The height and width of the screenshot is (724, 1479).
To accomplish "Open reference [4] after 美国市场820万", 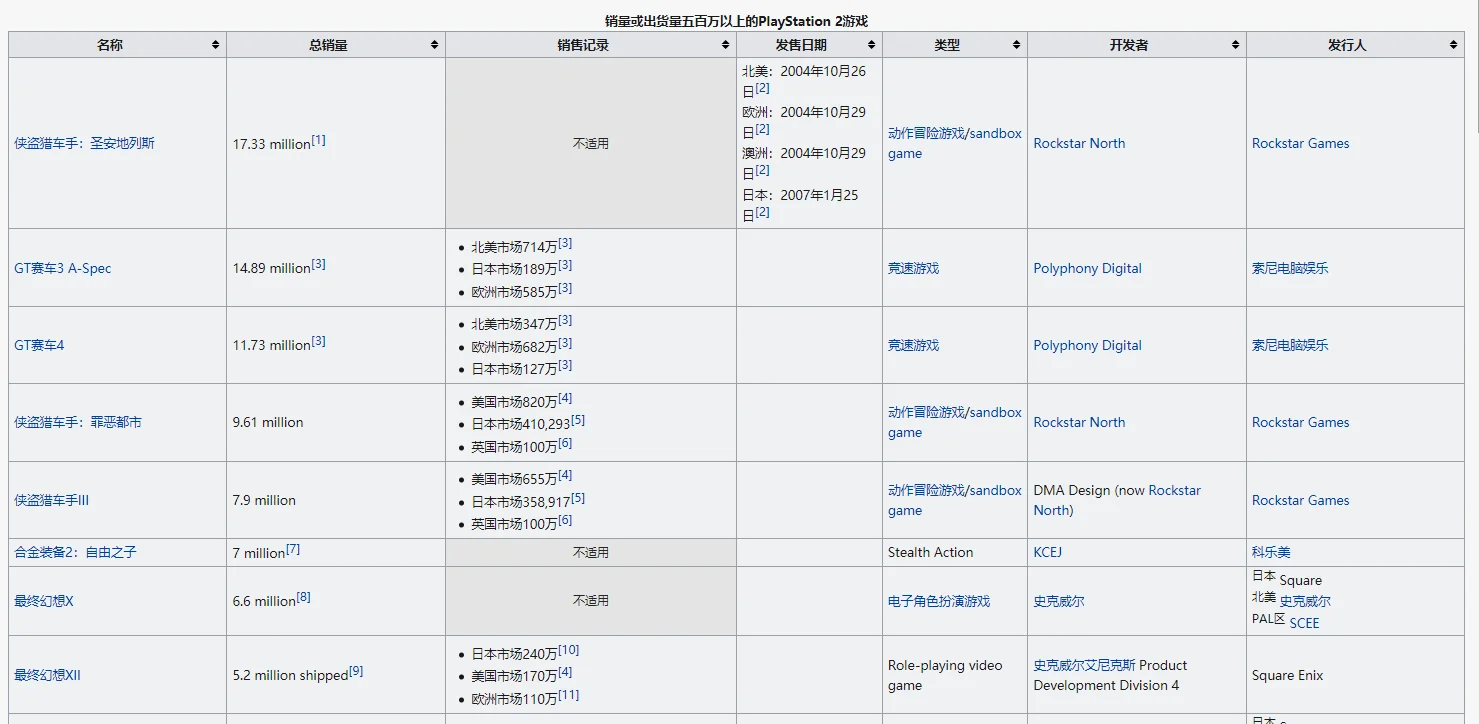I will pos(565,398).
